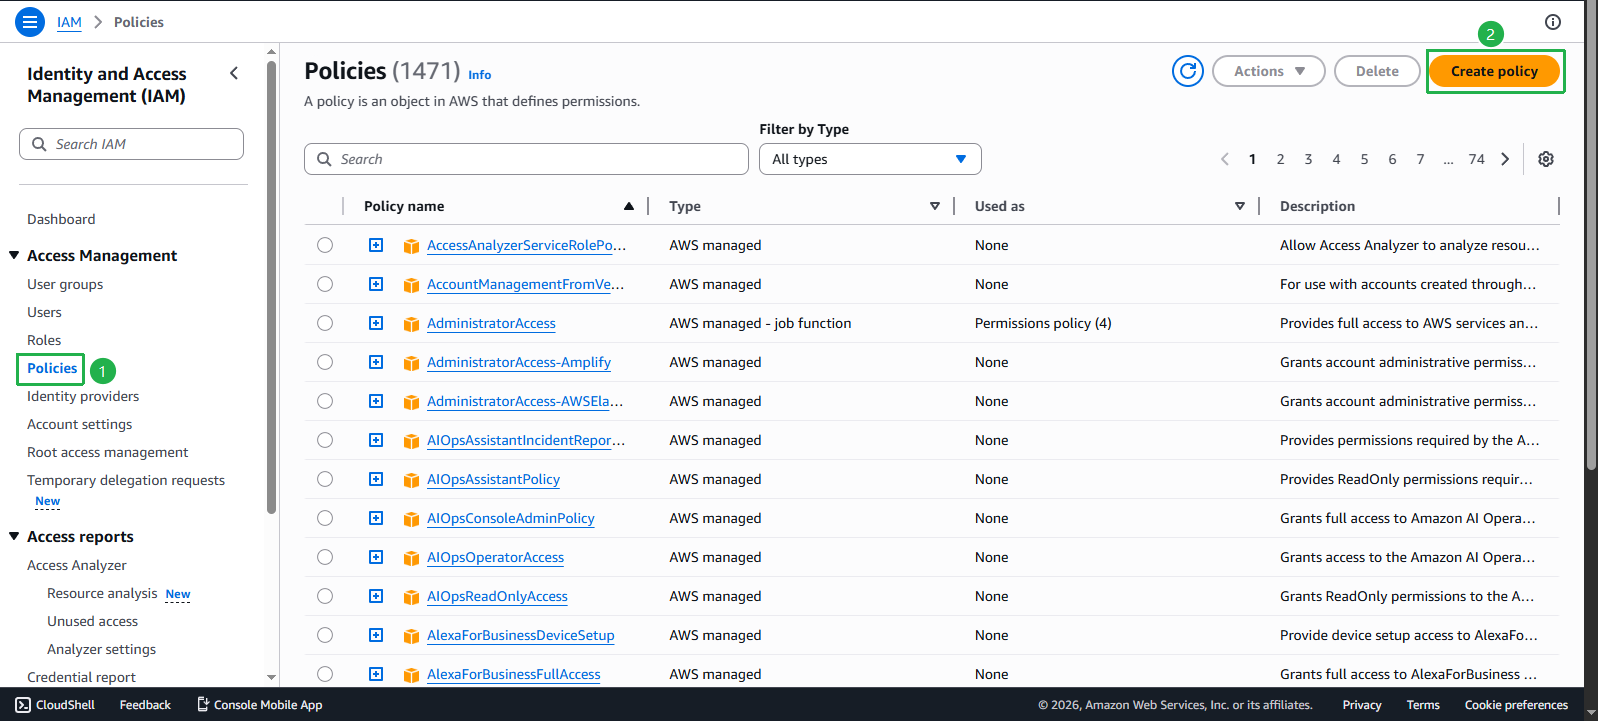Open Account settings in sidebar
1598x721 pixels.
coord(79,424)
